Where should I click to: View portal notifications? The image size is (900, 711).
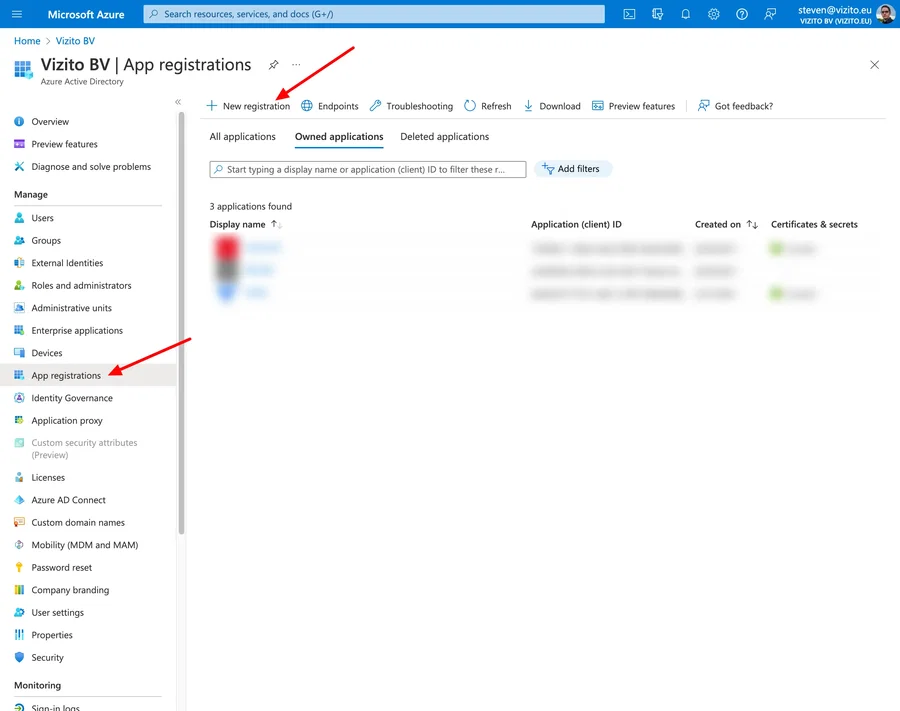coord(684,14)
